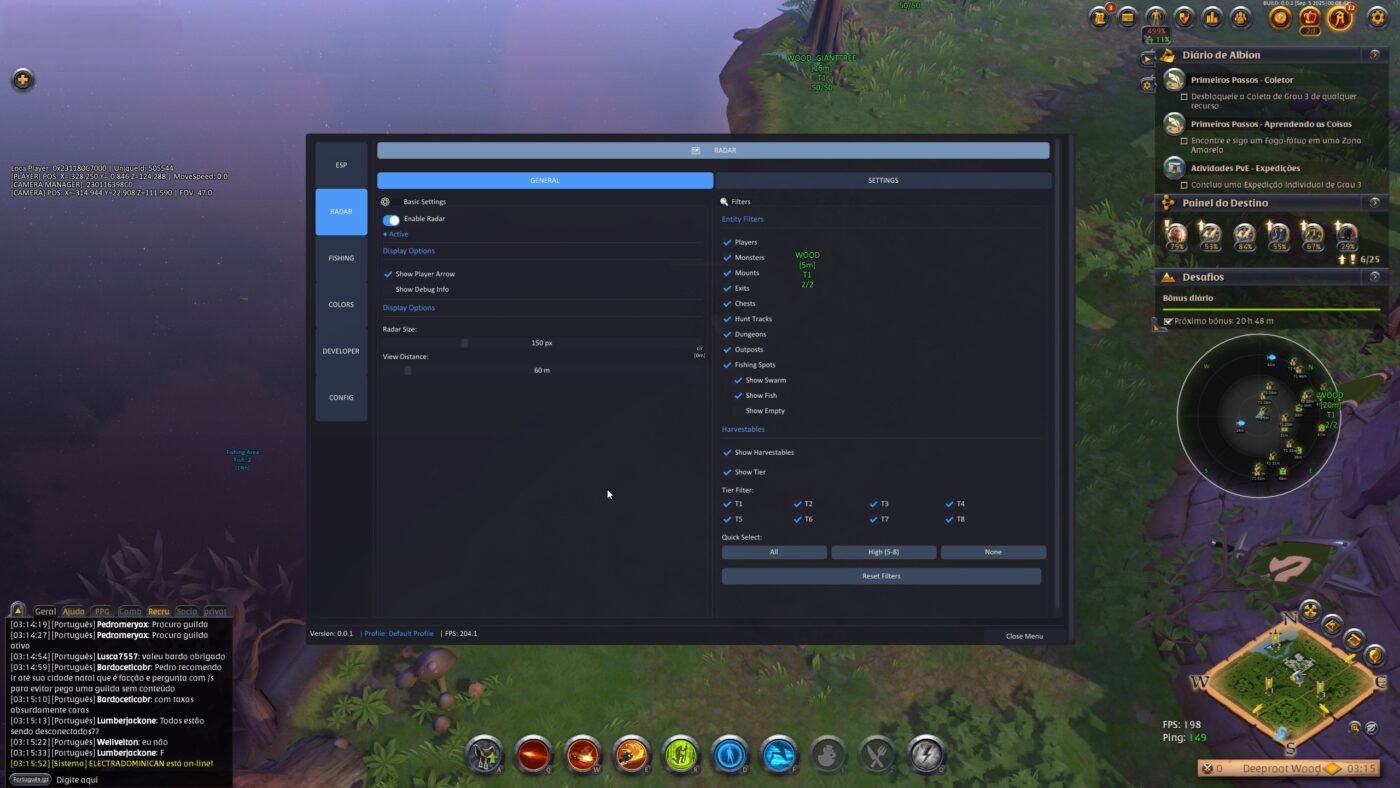
Task: Toggle the Enable Radar switch
Action: pos(391,219)
